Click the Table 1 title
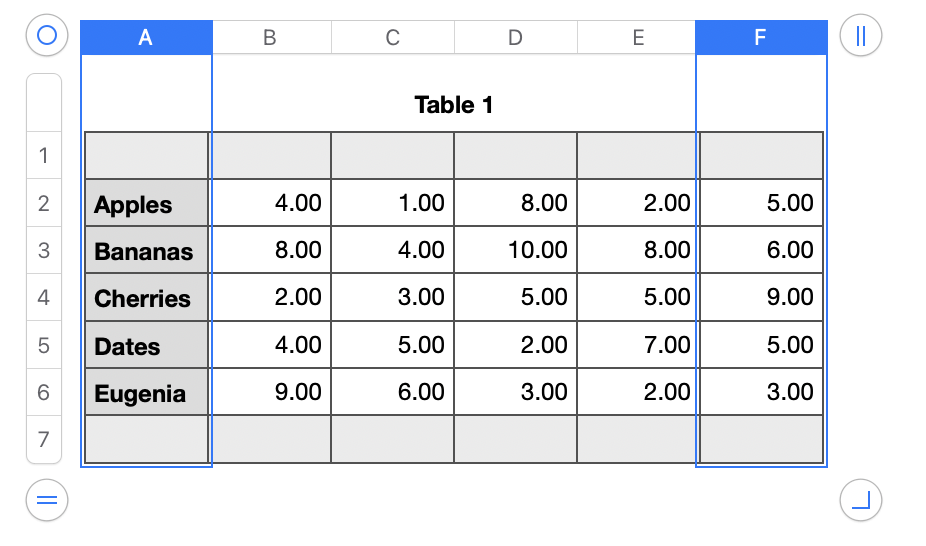 454,104
